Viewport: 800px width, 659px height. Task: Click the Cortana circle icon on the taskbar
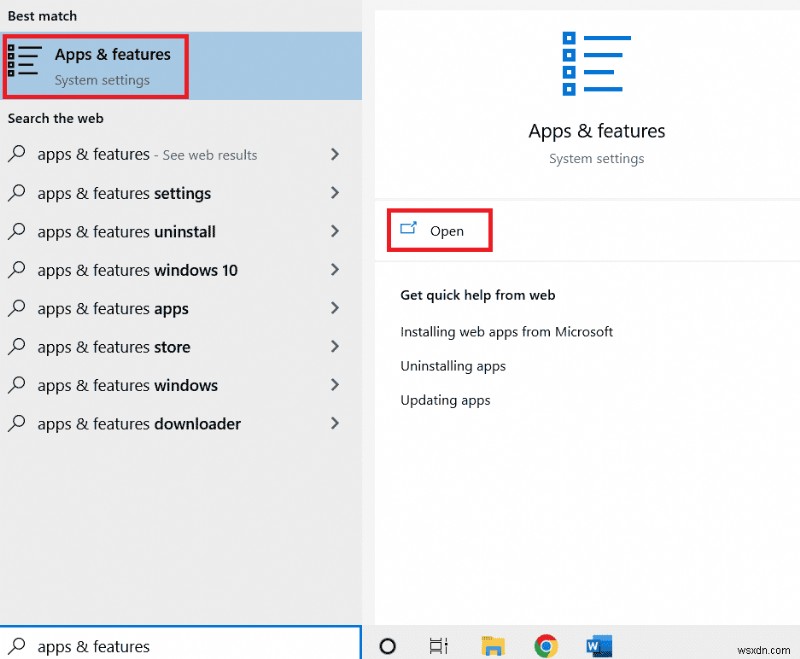(x=388, y=645)
